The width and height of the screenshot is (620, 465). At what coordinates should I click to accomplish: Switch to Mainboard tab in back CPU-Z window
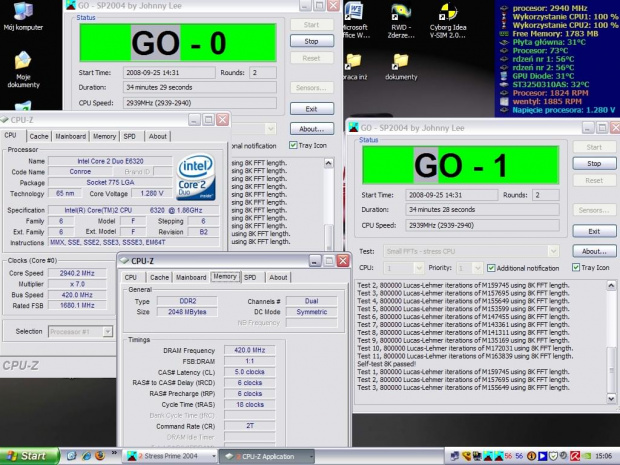tap(70, 136)
